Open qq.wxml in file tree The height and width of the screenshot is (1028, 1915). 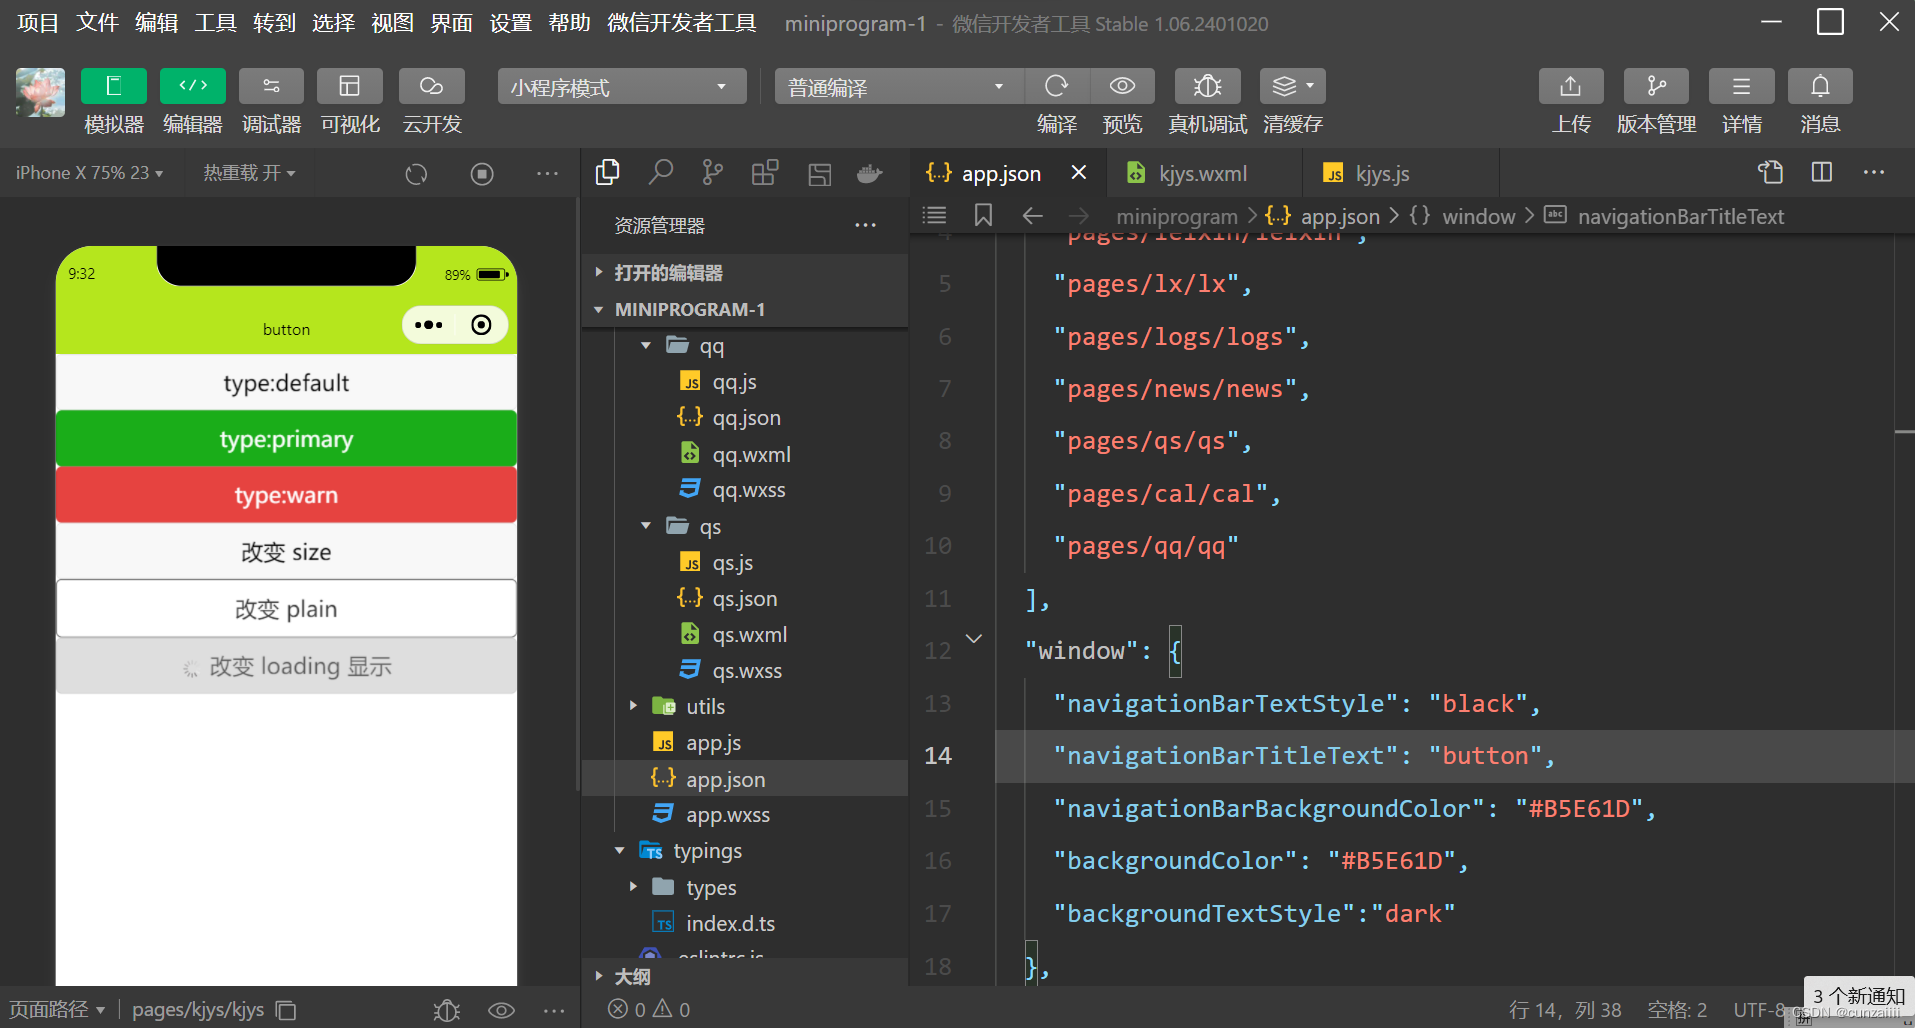click(751, 454)
